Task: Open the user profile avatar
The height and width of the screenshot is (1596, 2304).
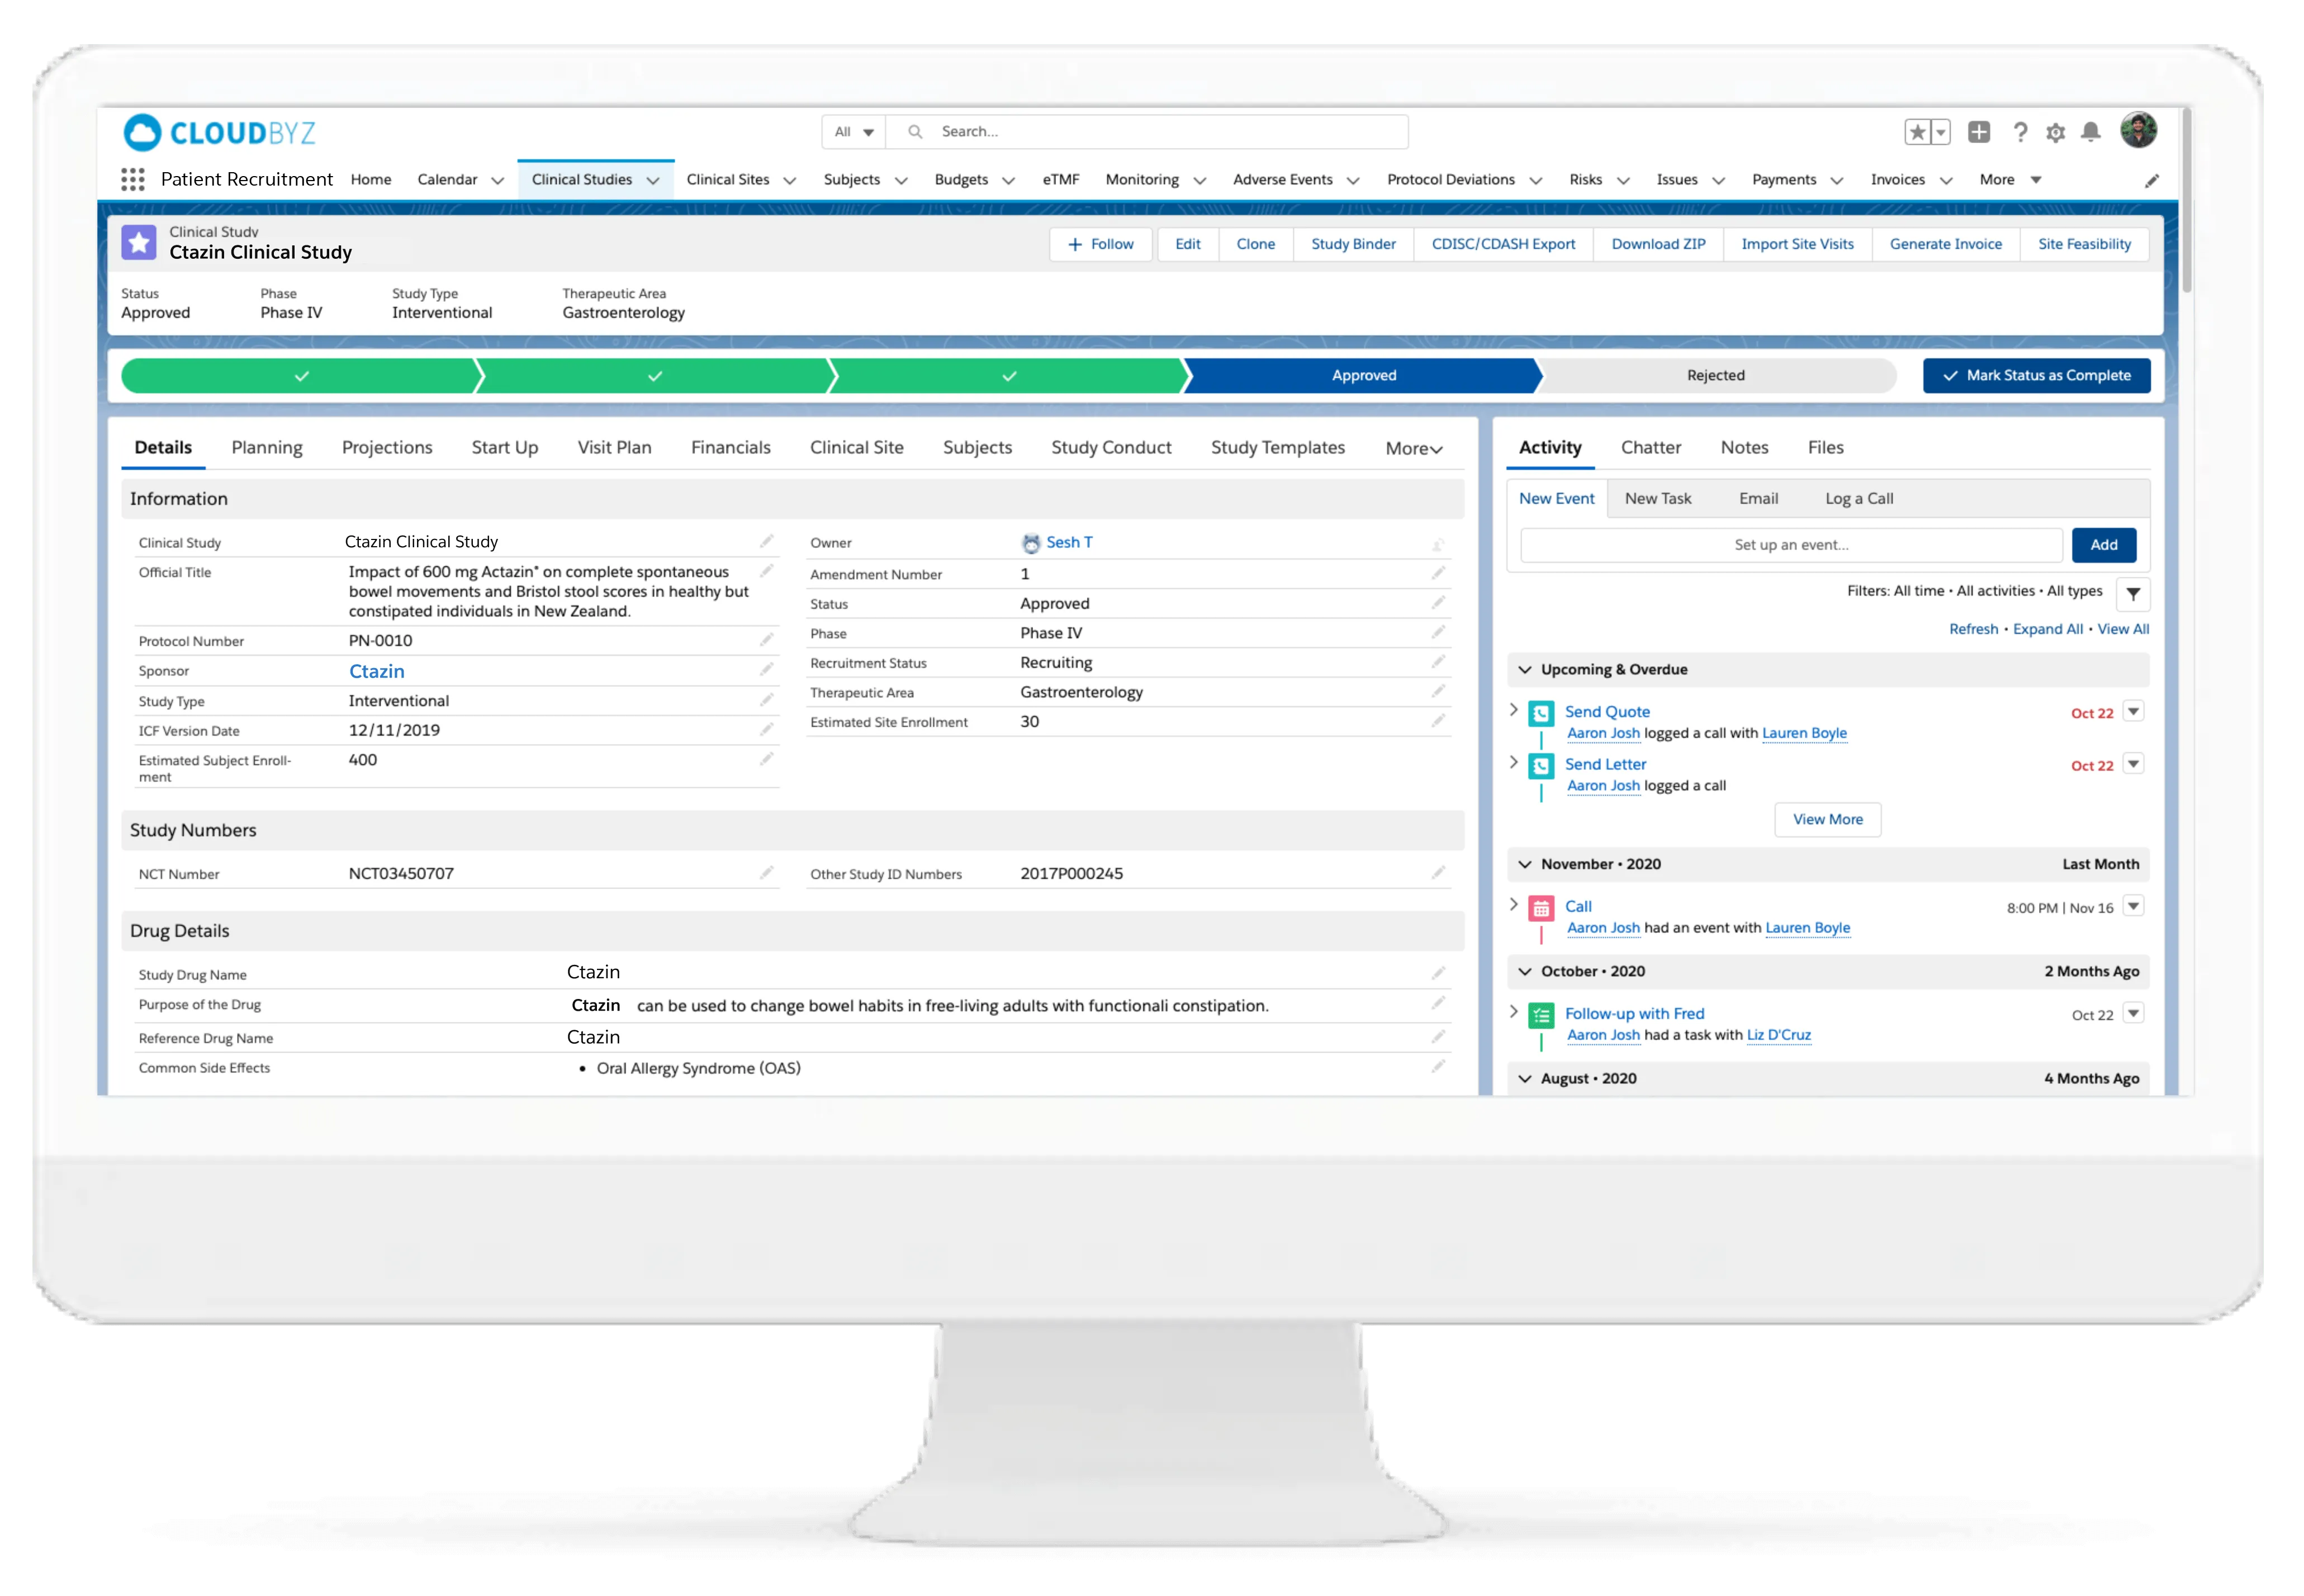Action: click(2138, 130)
